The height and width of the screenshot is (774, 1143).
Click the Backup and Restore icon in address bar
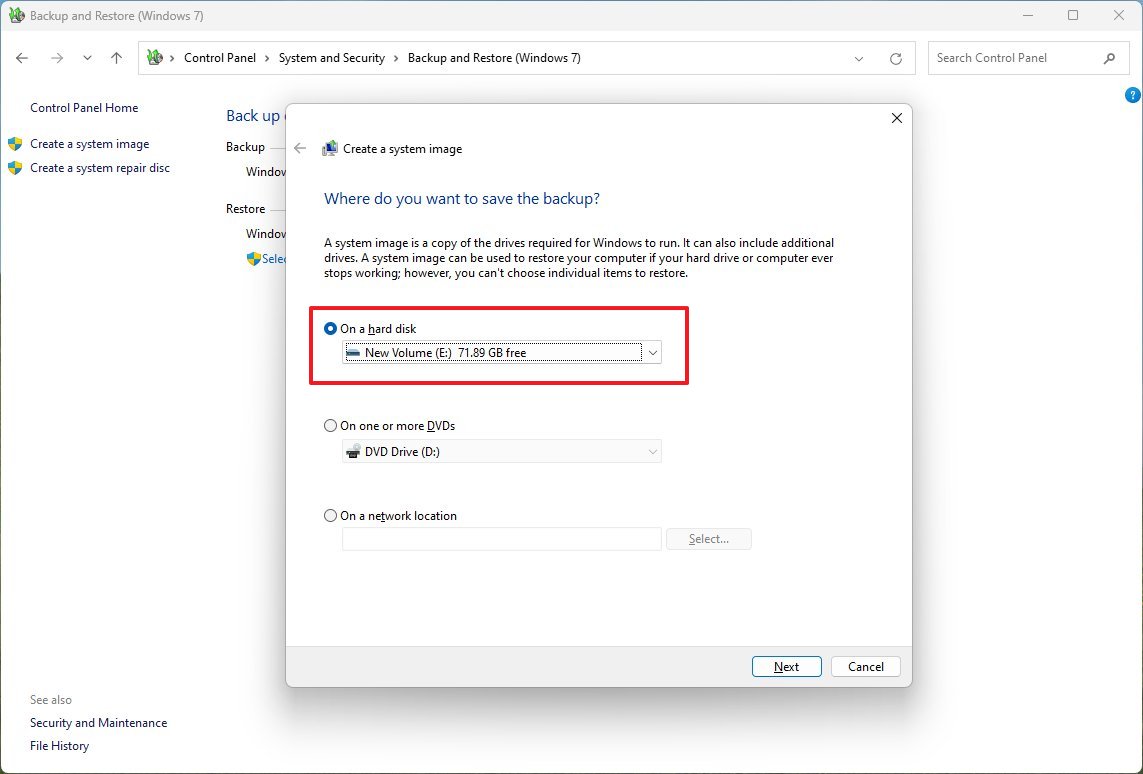(x=152, y=58)
